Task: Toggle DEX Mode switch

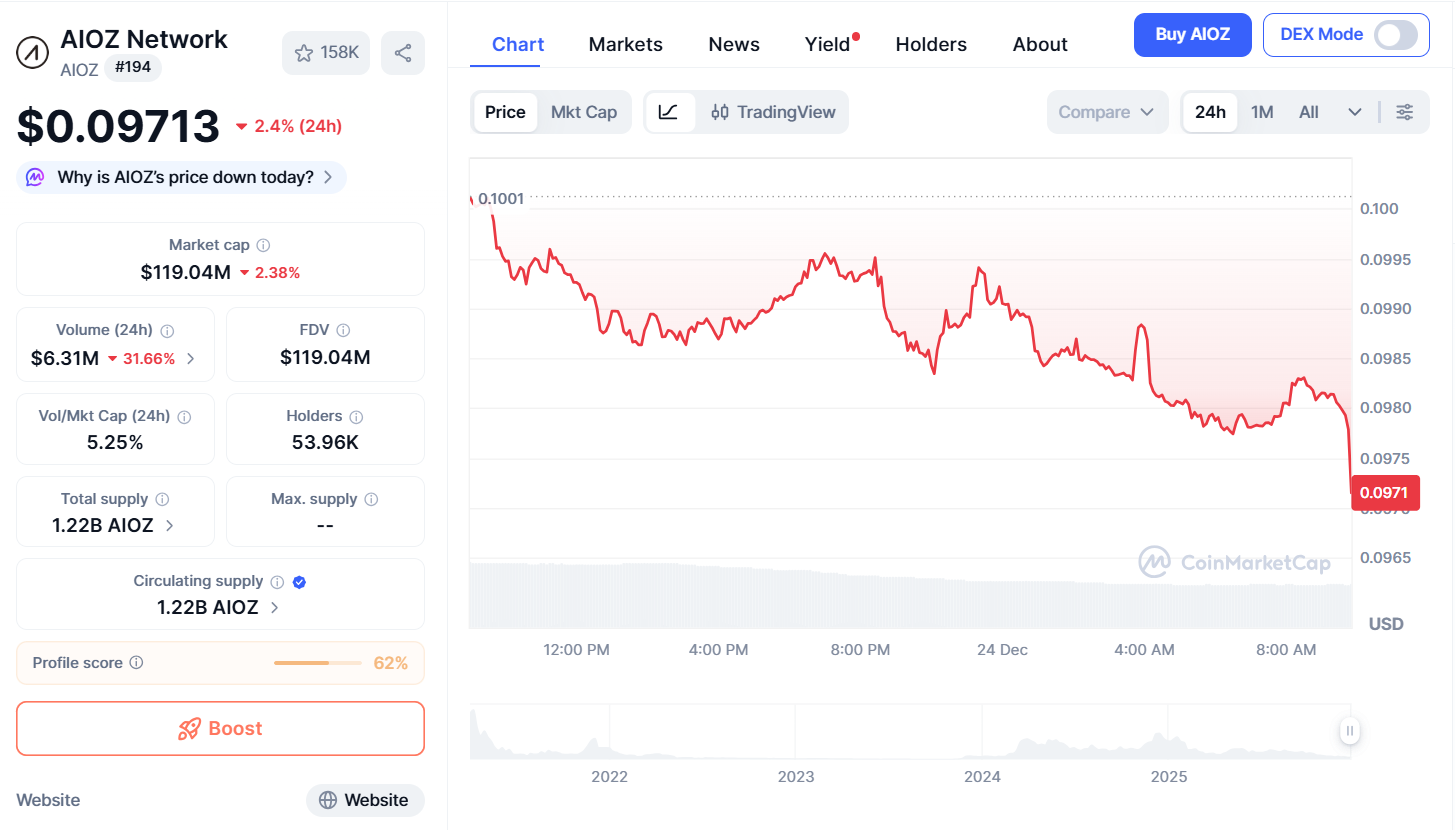Action: [x=1395, y=35]
